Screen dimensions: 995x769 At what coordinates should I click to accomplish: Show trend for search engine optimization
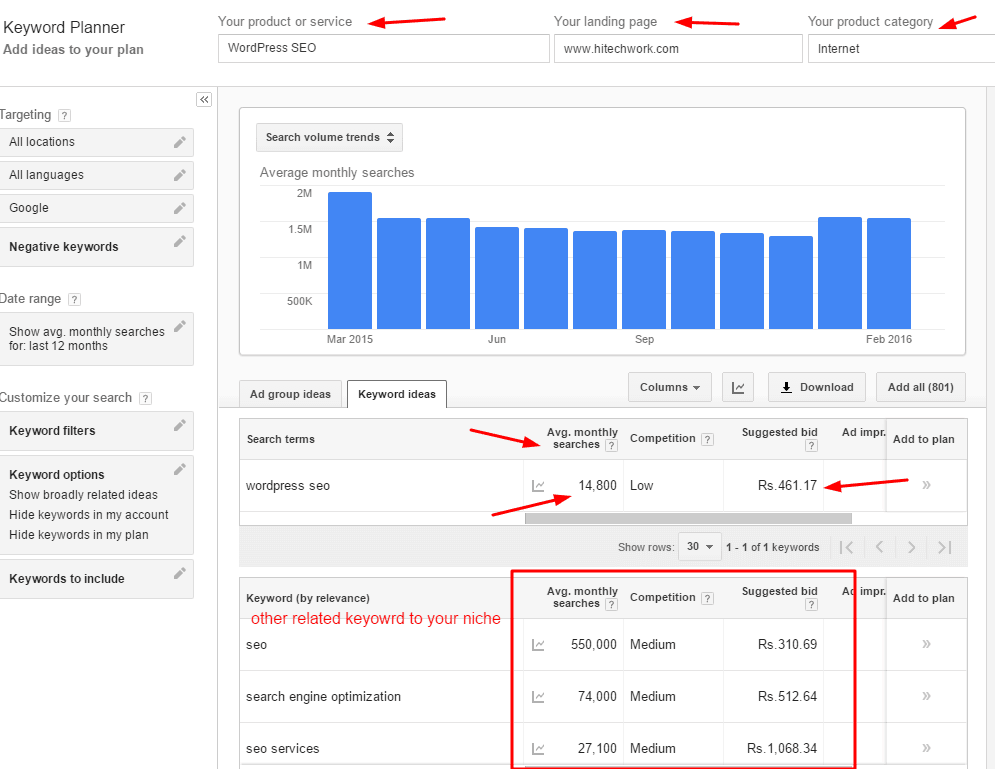(x=538, y=697)
